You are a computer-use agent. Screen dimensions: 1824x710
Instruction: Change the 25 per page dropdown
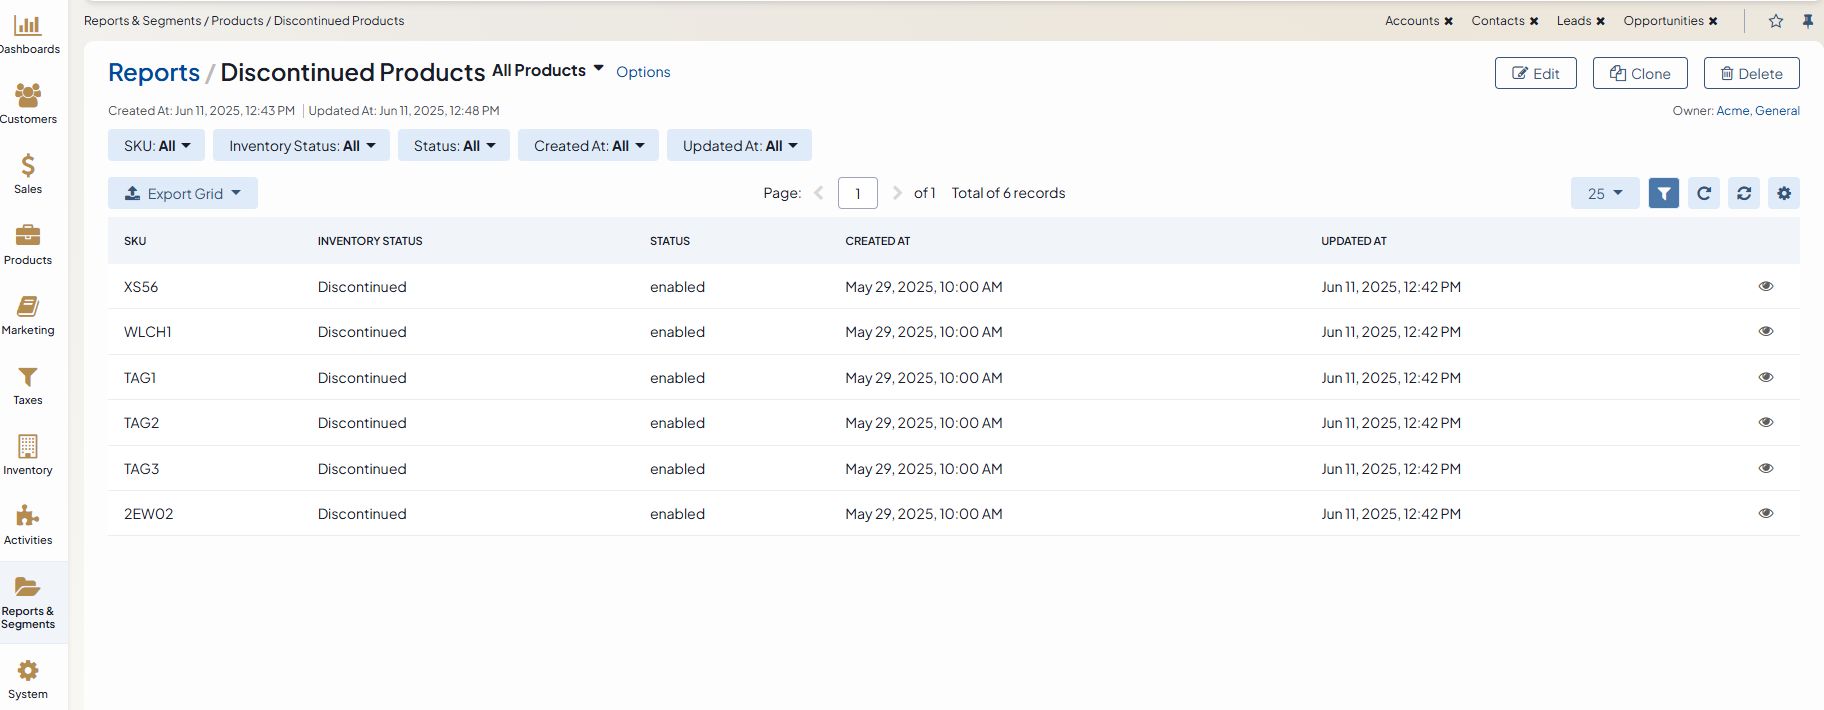(1604, 193)
